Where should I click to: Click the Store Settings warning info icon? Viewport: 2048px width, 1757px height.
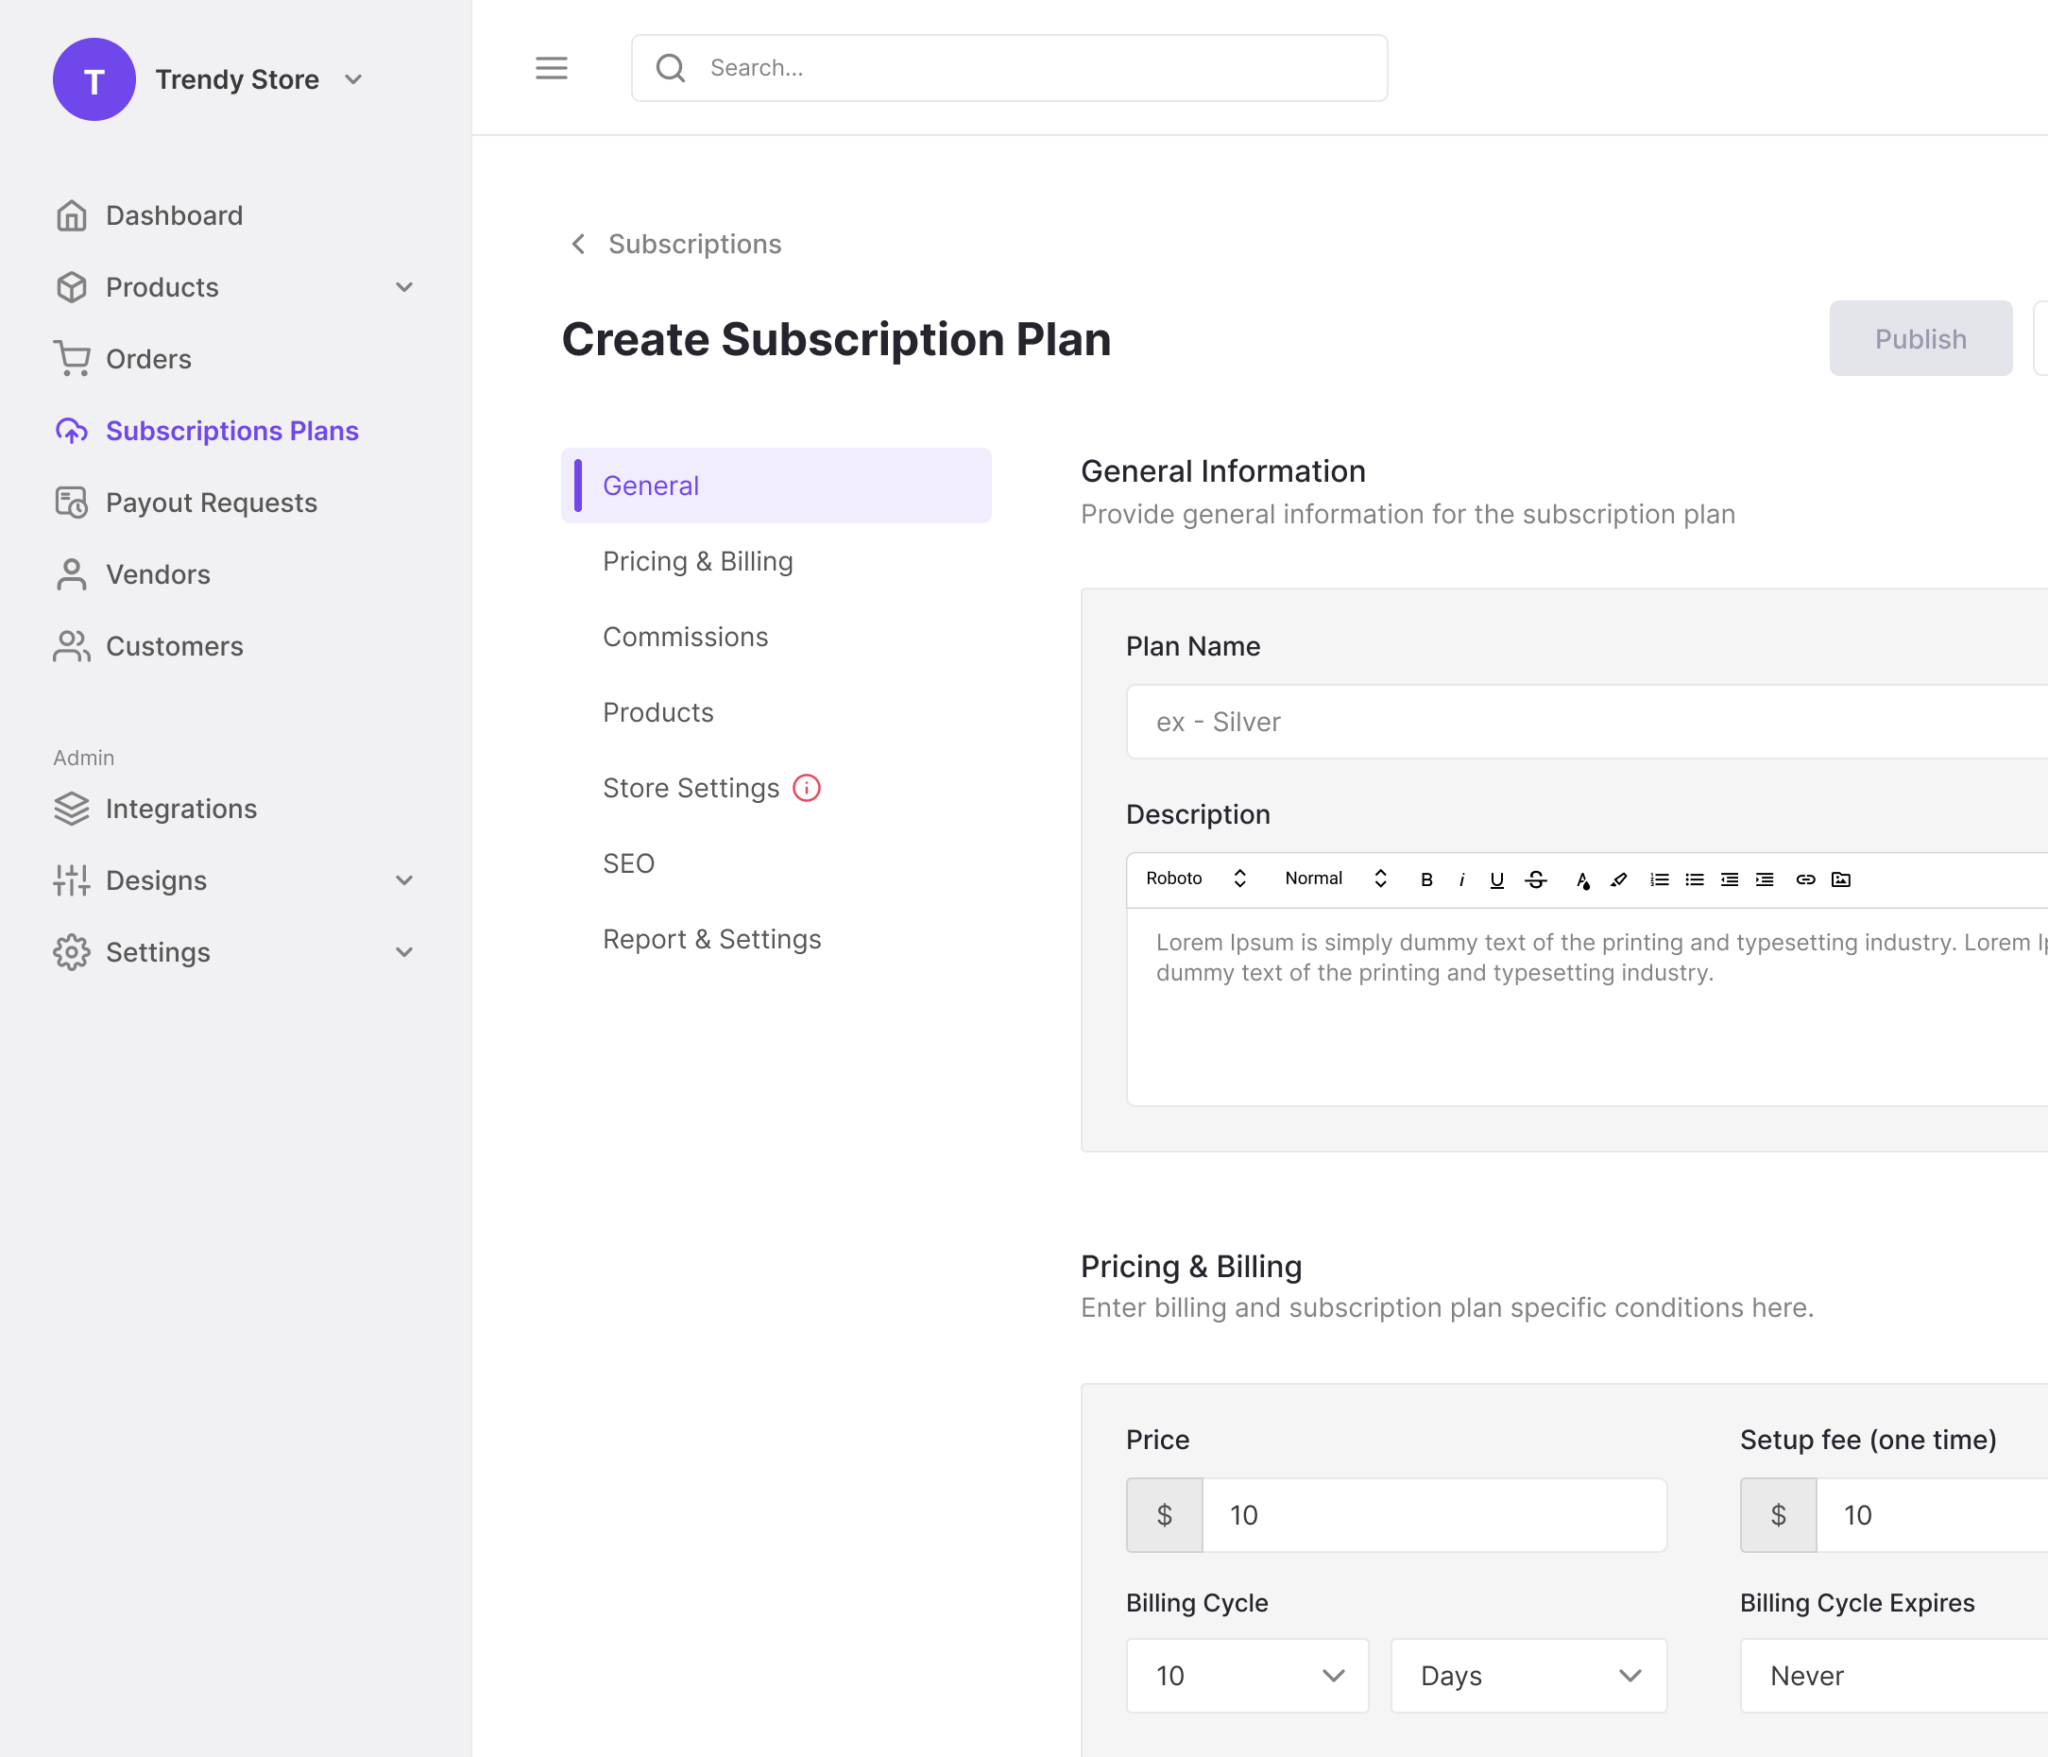point(806,787)
